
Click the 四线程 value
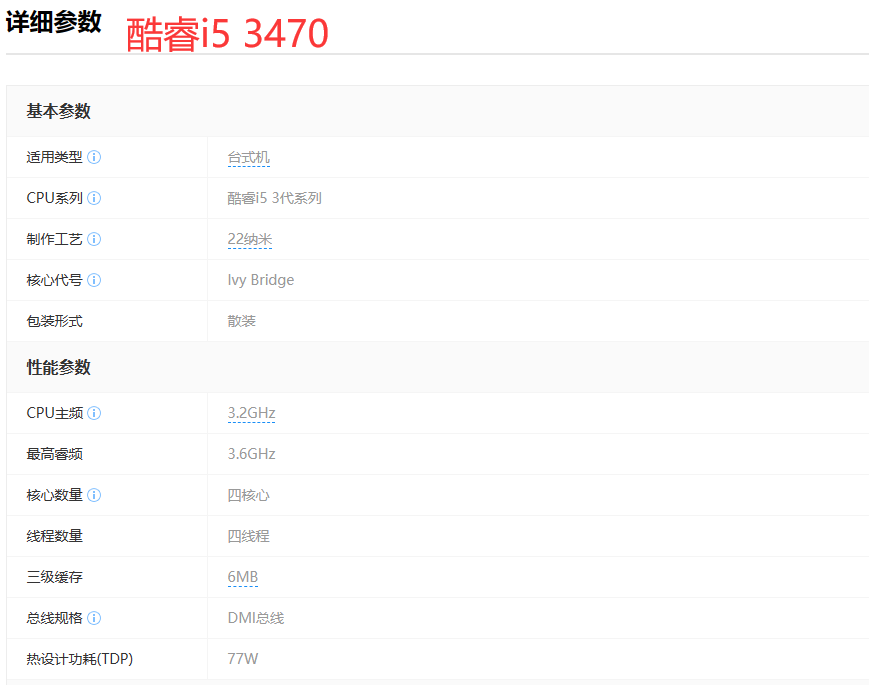pos(248,536)
